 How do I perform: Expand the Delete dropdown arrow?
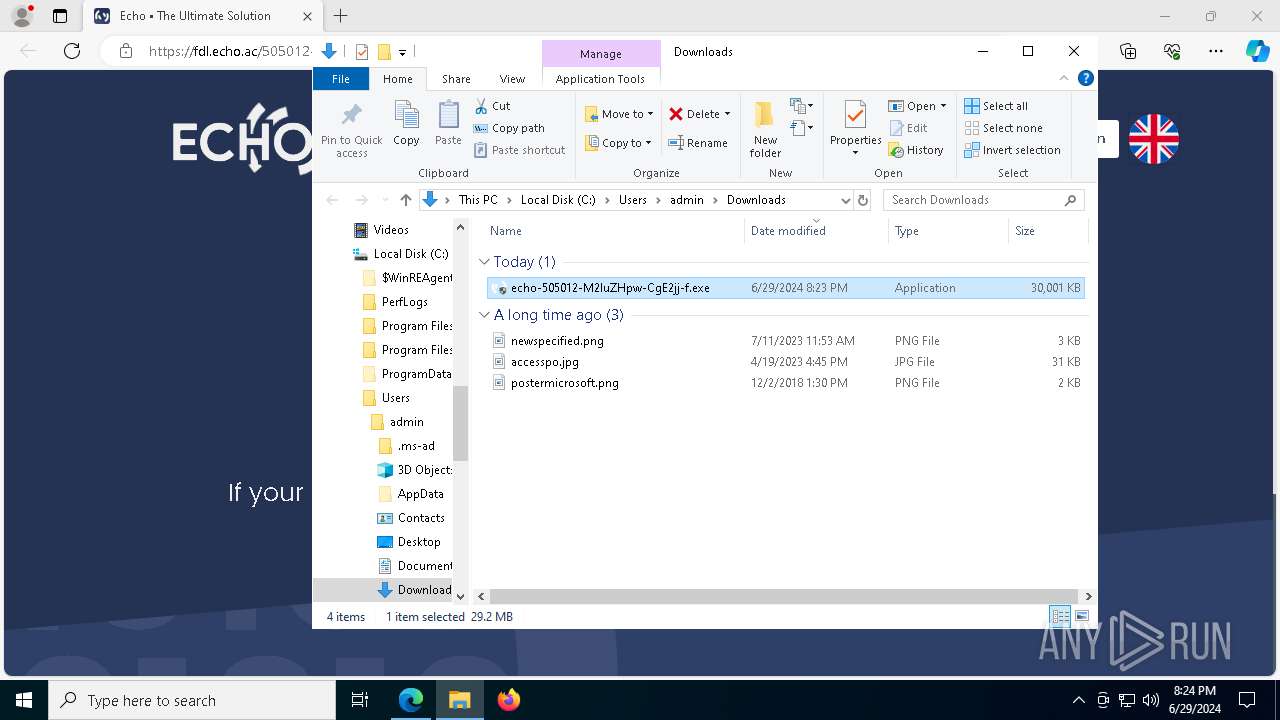(x=727, y=114)
